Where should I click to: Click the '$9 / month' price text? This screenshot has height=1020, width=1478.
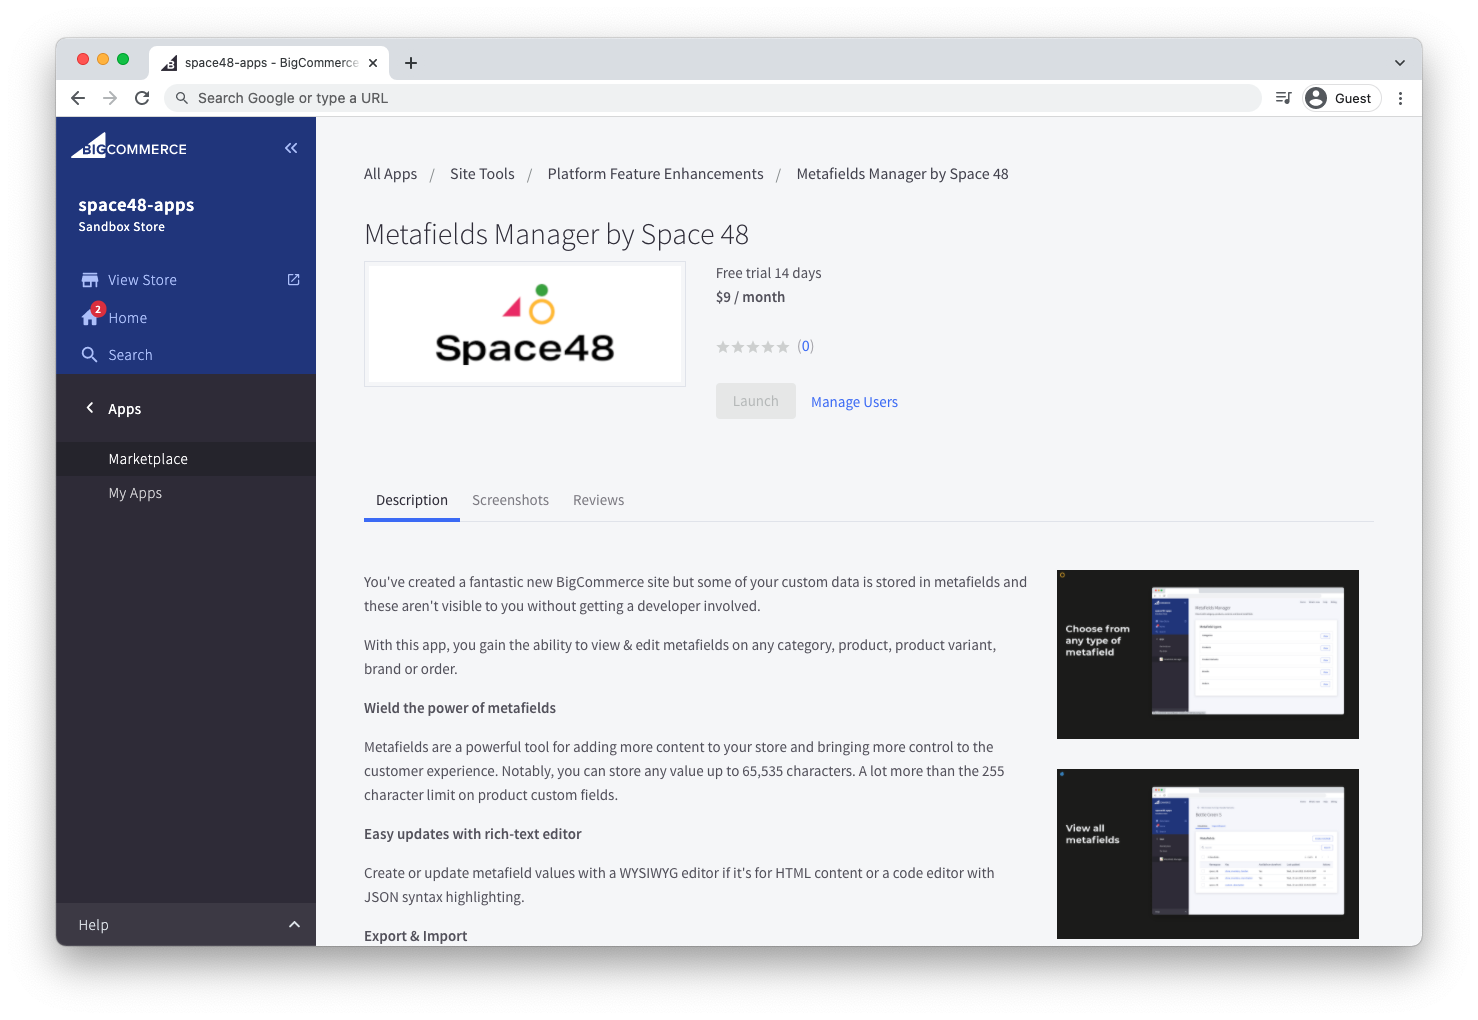pos(751,297)
